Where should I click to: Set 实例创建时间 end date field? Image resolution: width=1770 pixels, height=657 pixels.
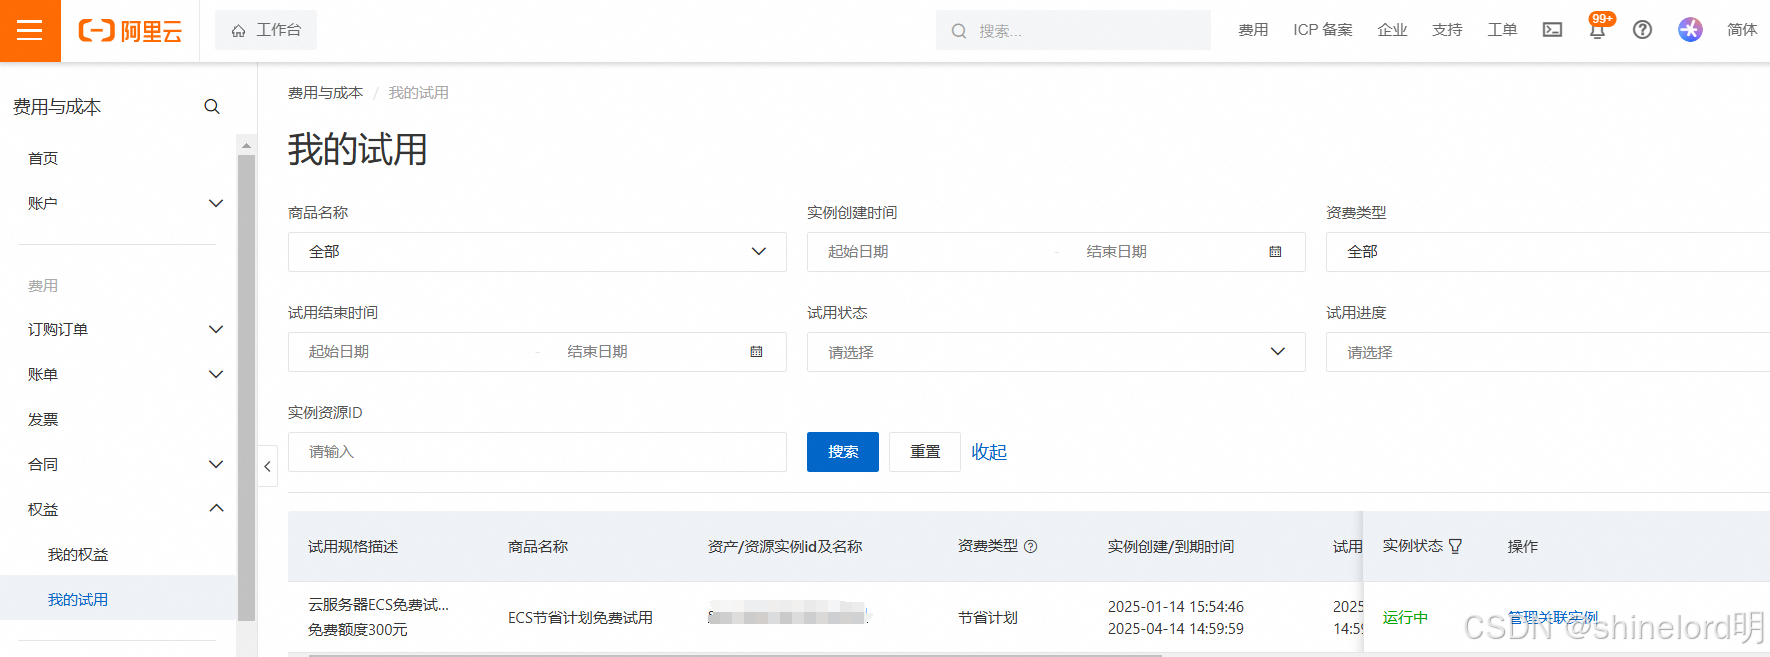click(x=1165, y=252)
